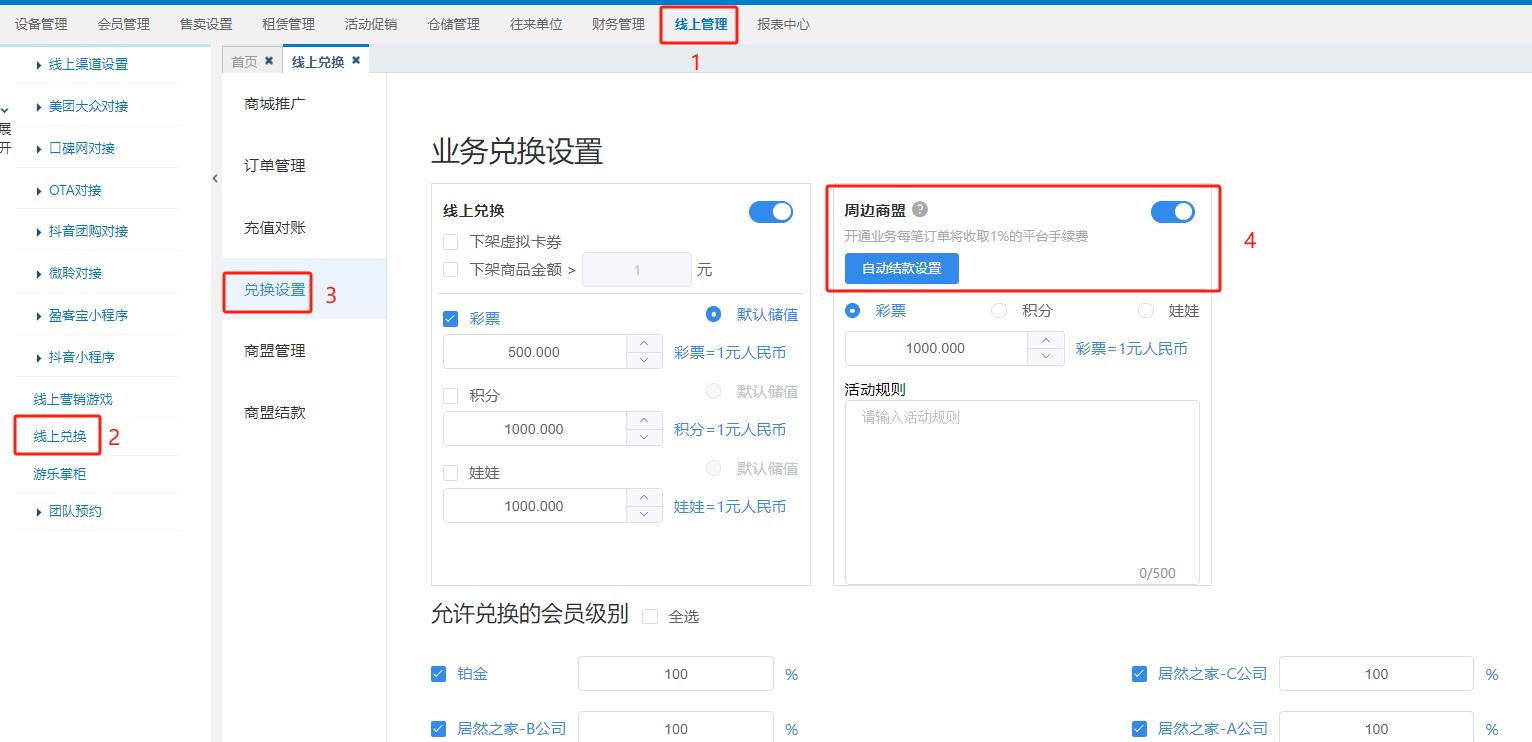Open the 活动促销 top menu
Screen dimensions: 1532x742
coord(371,24)
